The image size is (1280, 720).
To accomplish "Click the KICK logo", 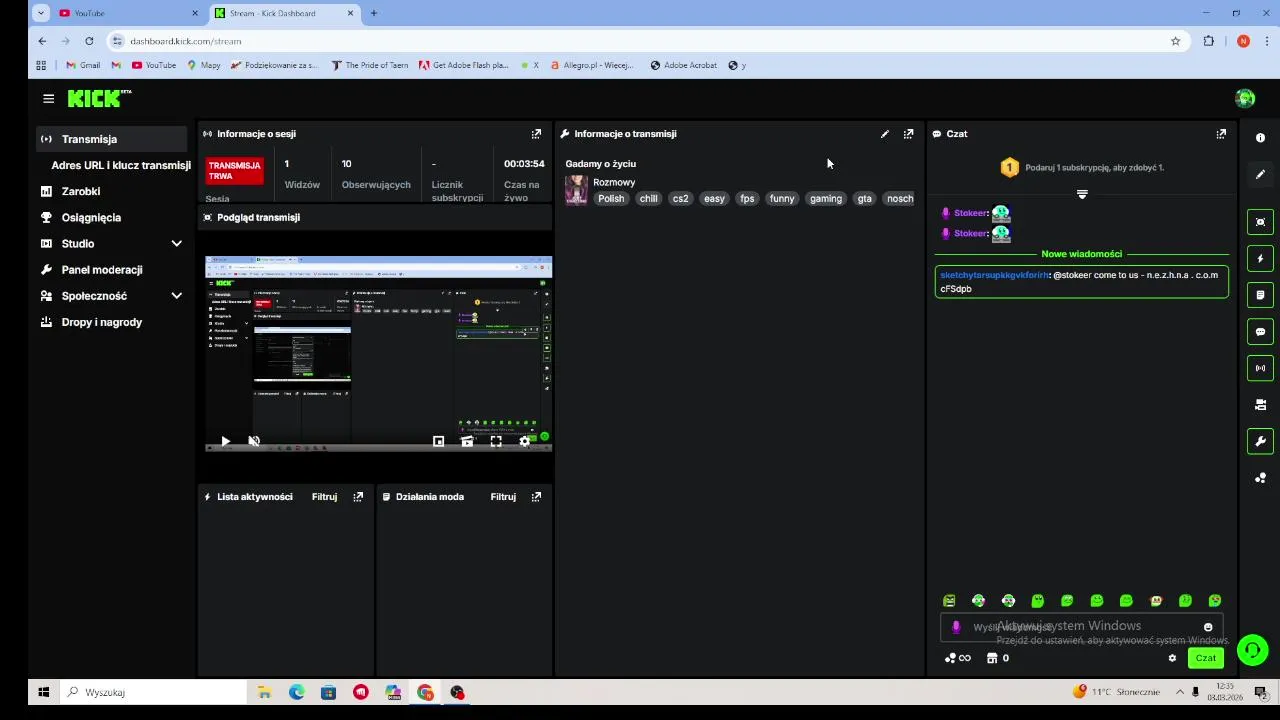I will pos(99,98).
